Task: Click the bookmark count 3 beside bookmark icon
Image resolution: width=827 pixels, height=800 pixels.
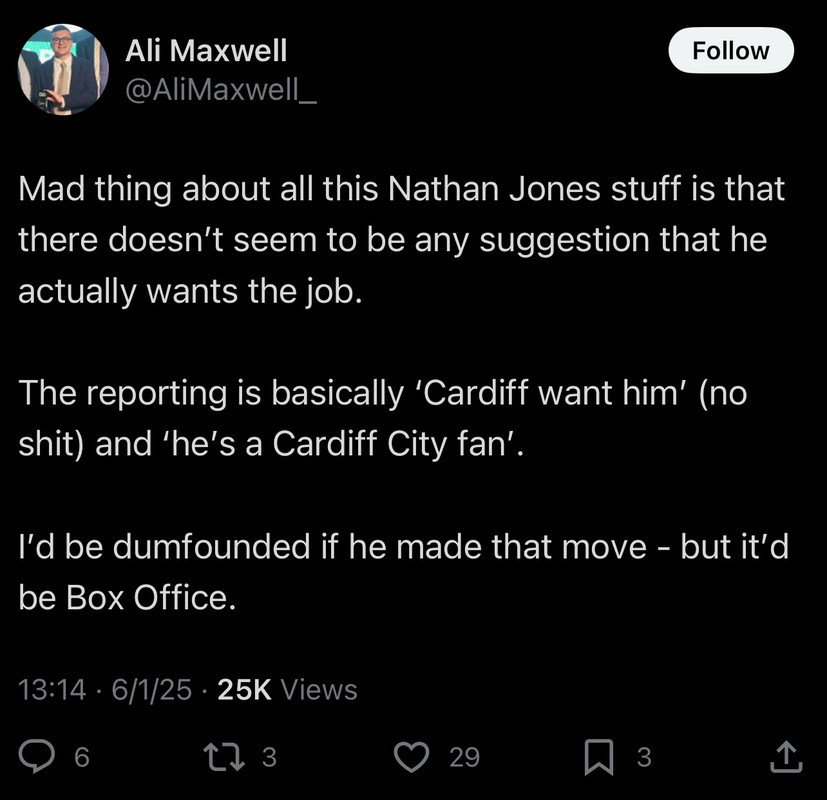Action: (x=644, y=757)
